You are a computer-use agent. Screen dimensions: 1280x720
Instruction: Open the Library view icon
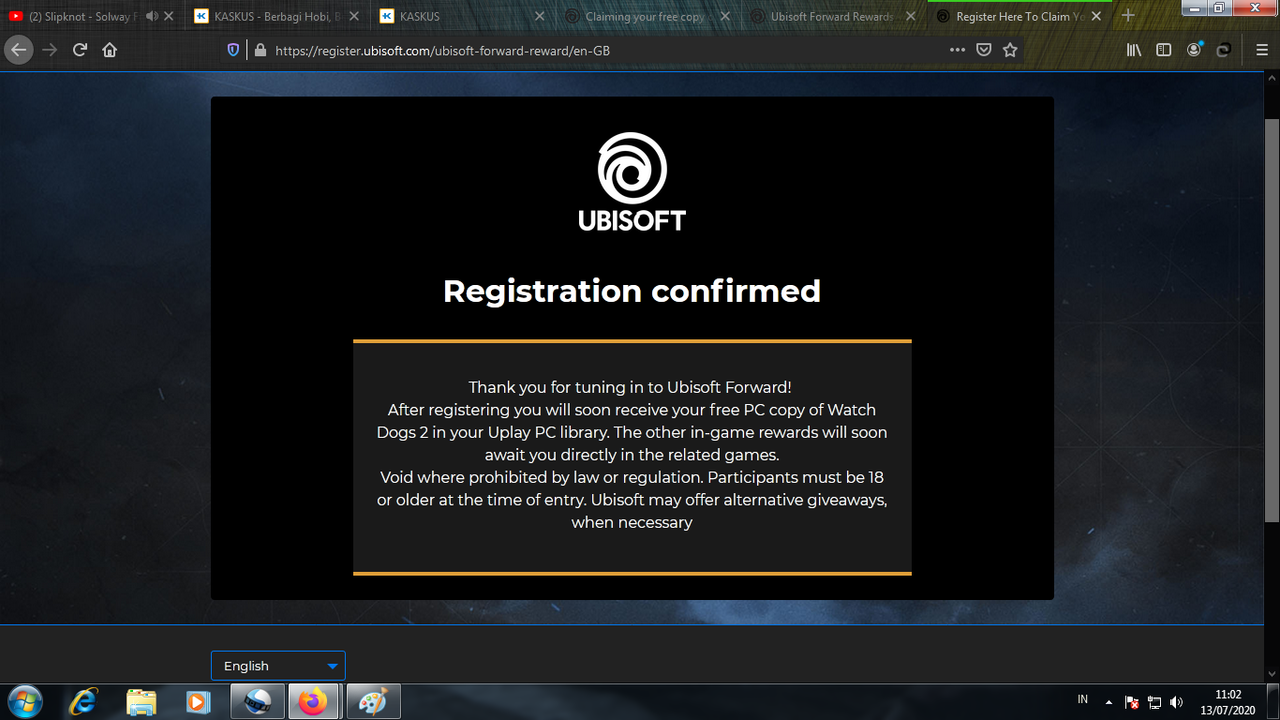click(x=1134, y=50)
